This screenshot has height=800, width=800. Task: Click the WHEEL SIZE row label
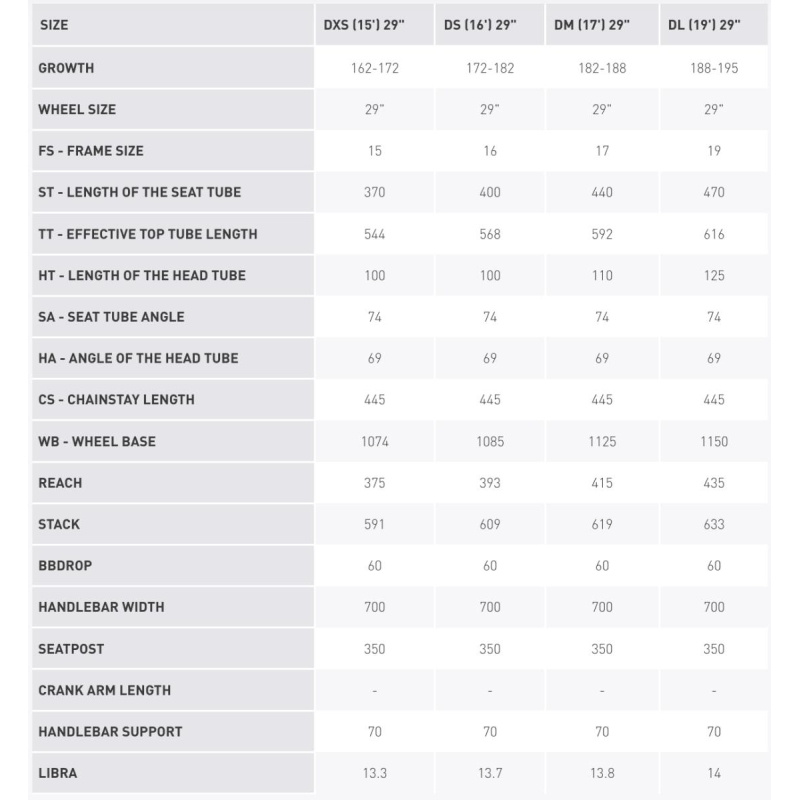coord(77,109)
